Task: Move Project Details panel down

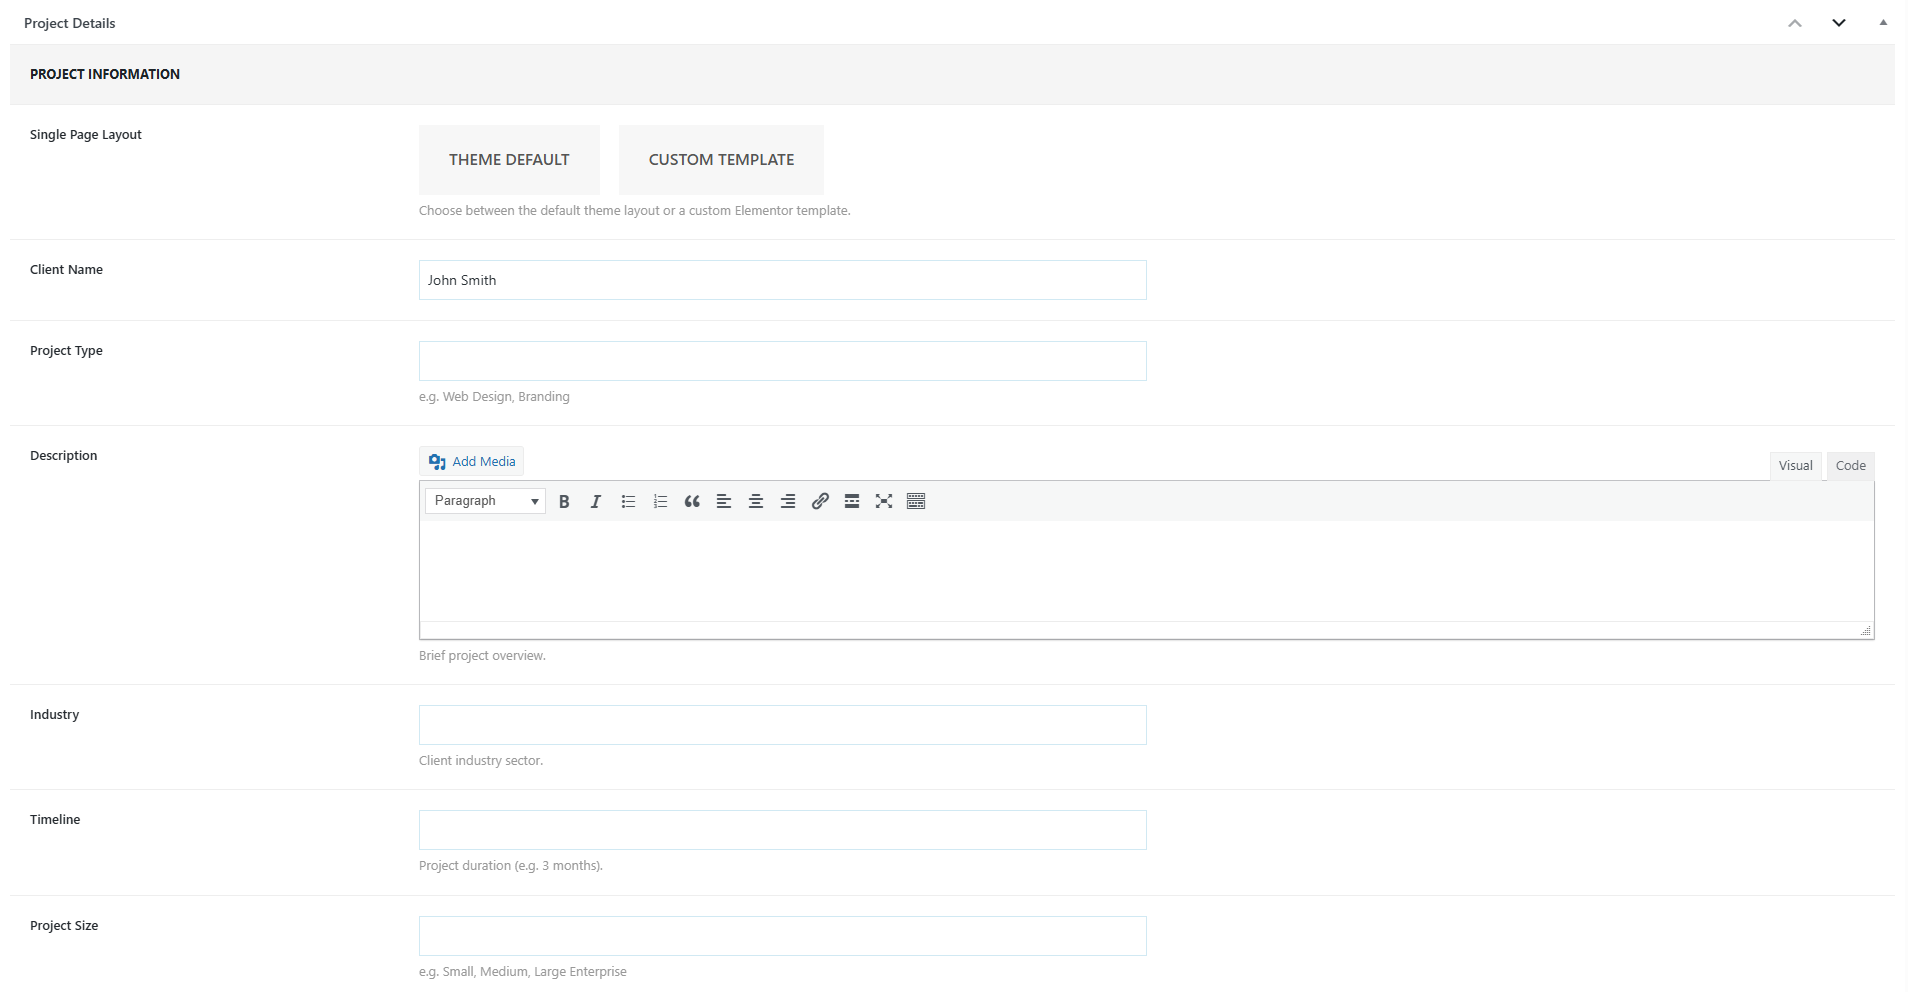Action: pos(1838,23)
